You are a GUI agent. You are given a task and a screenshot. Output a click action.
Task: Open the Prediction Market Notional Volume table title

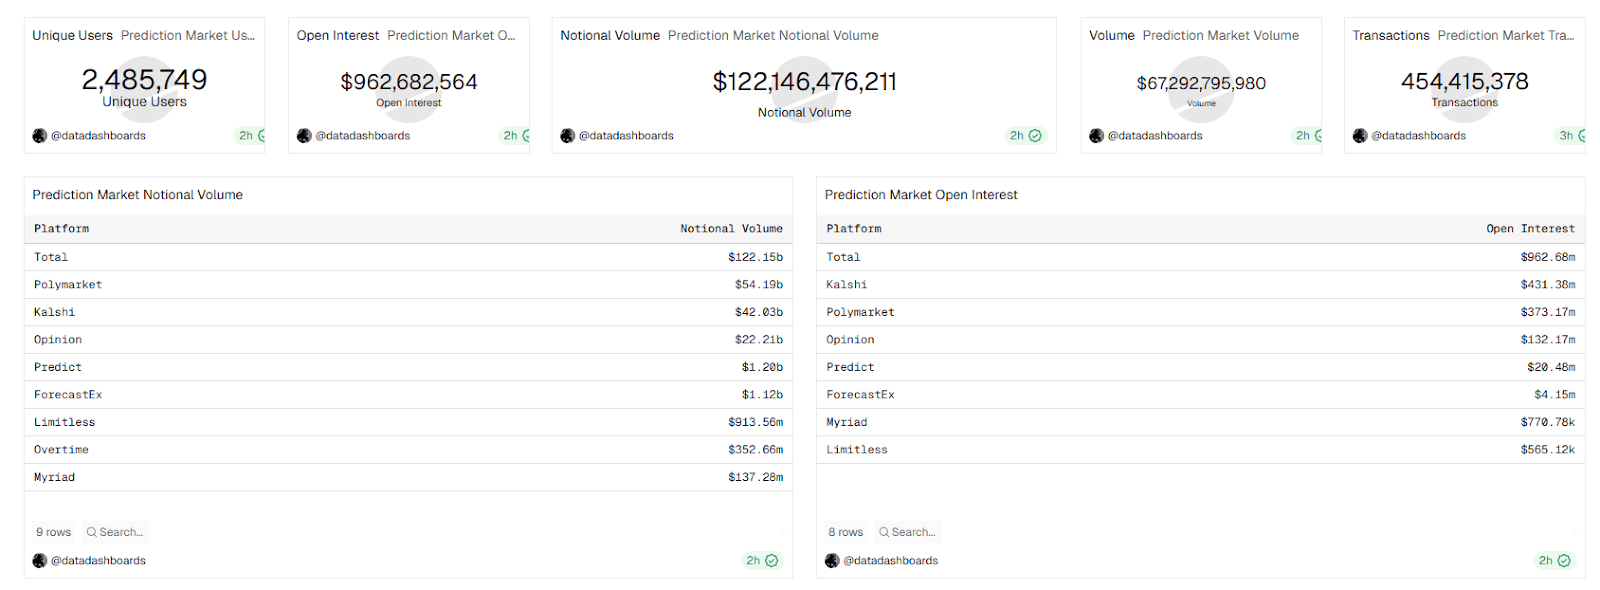pos(138,195)
